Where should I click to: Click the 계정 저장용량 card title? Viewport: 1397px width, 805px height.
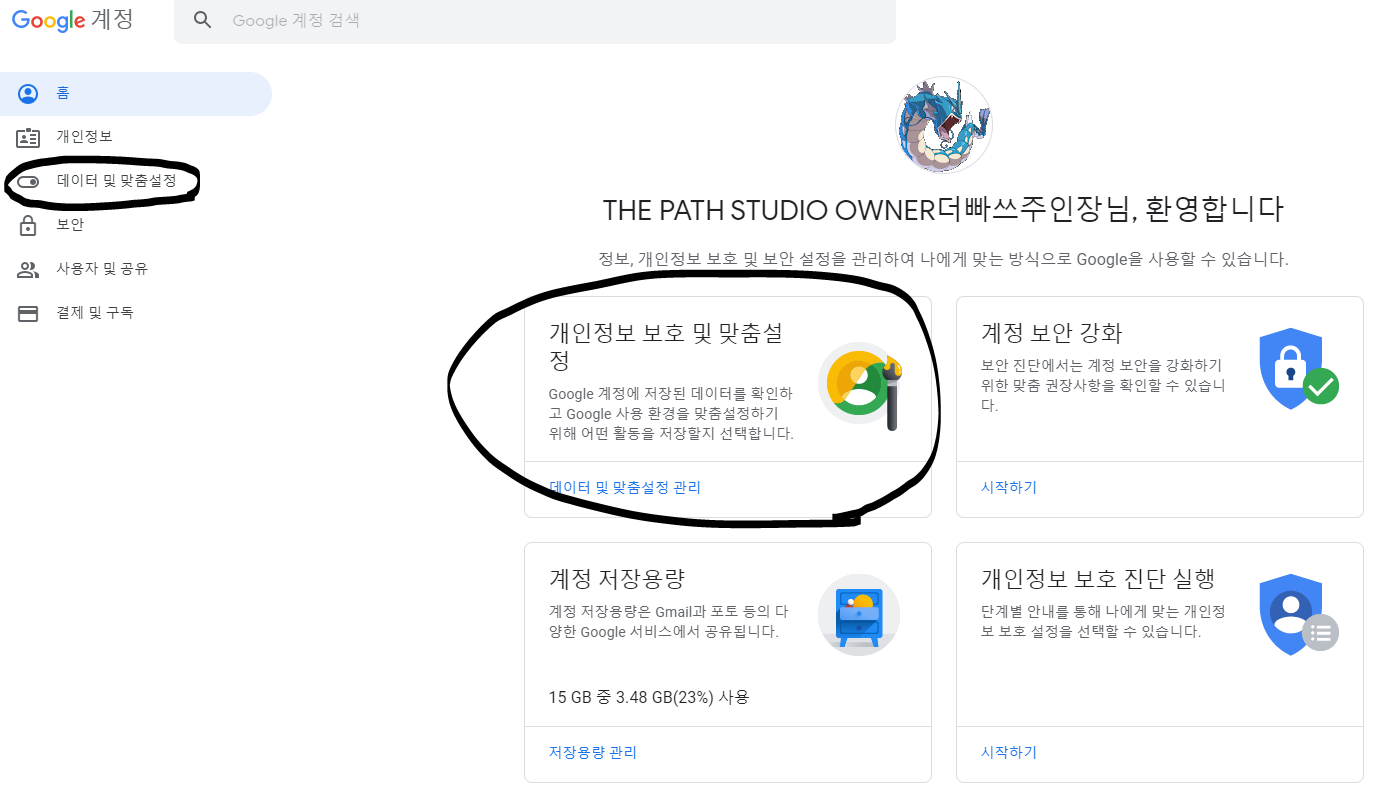point(617,579)
